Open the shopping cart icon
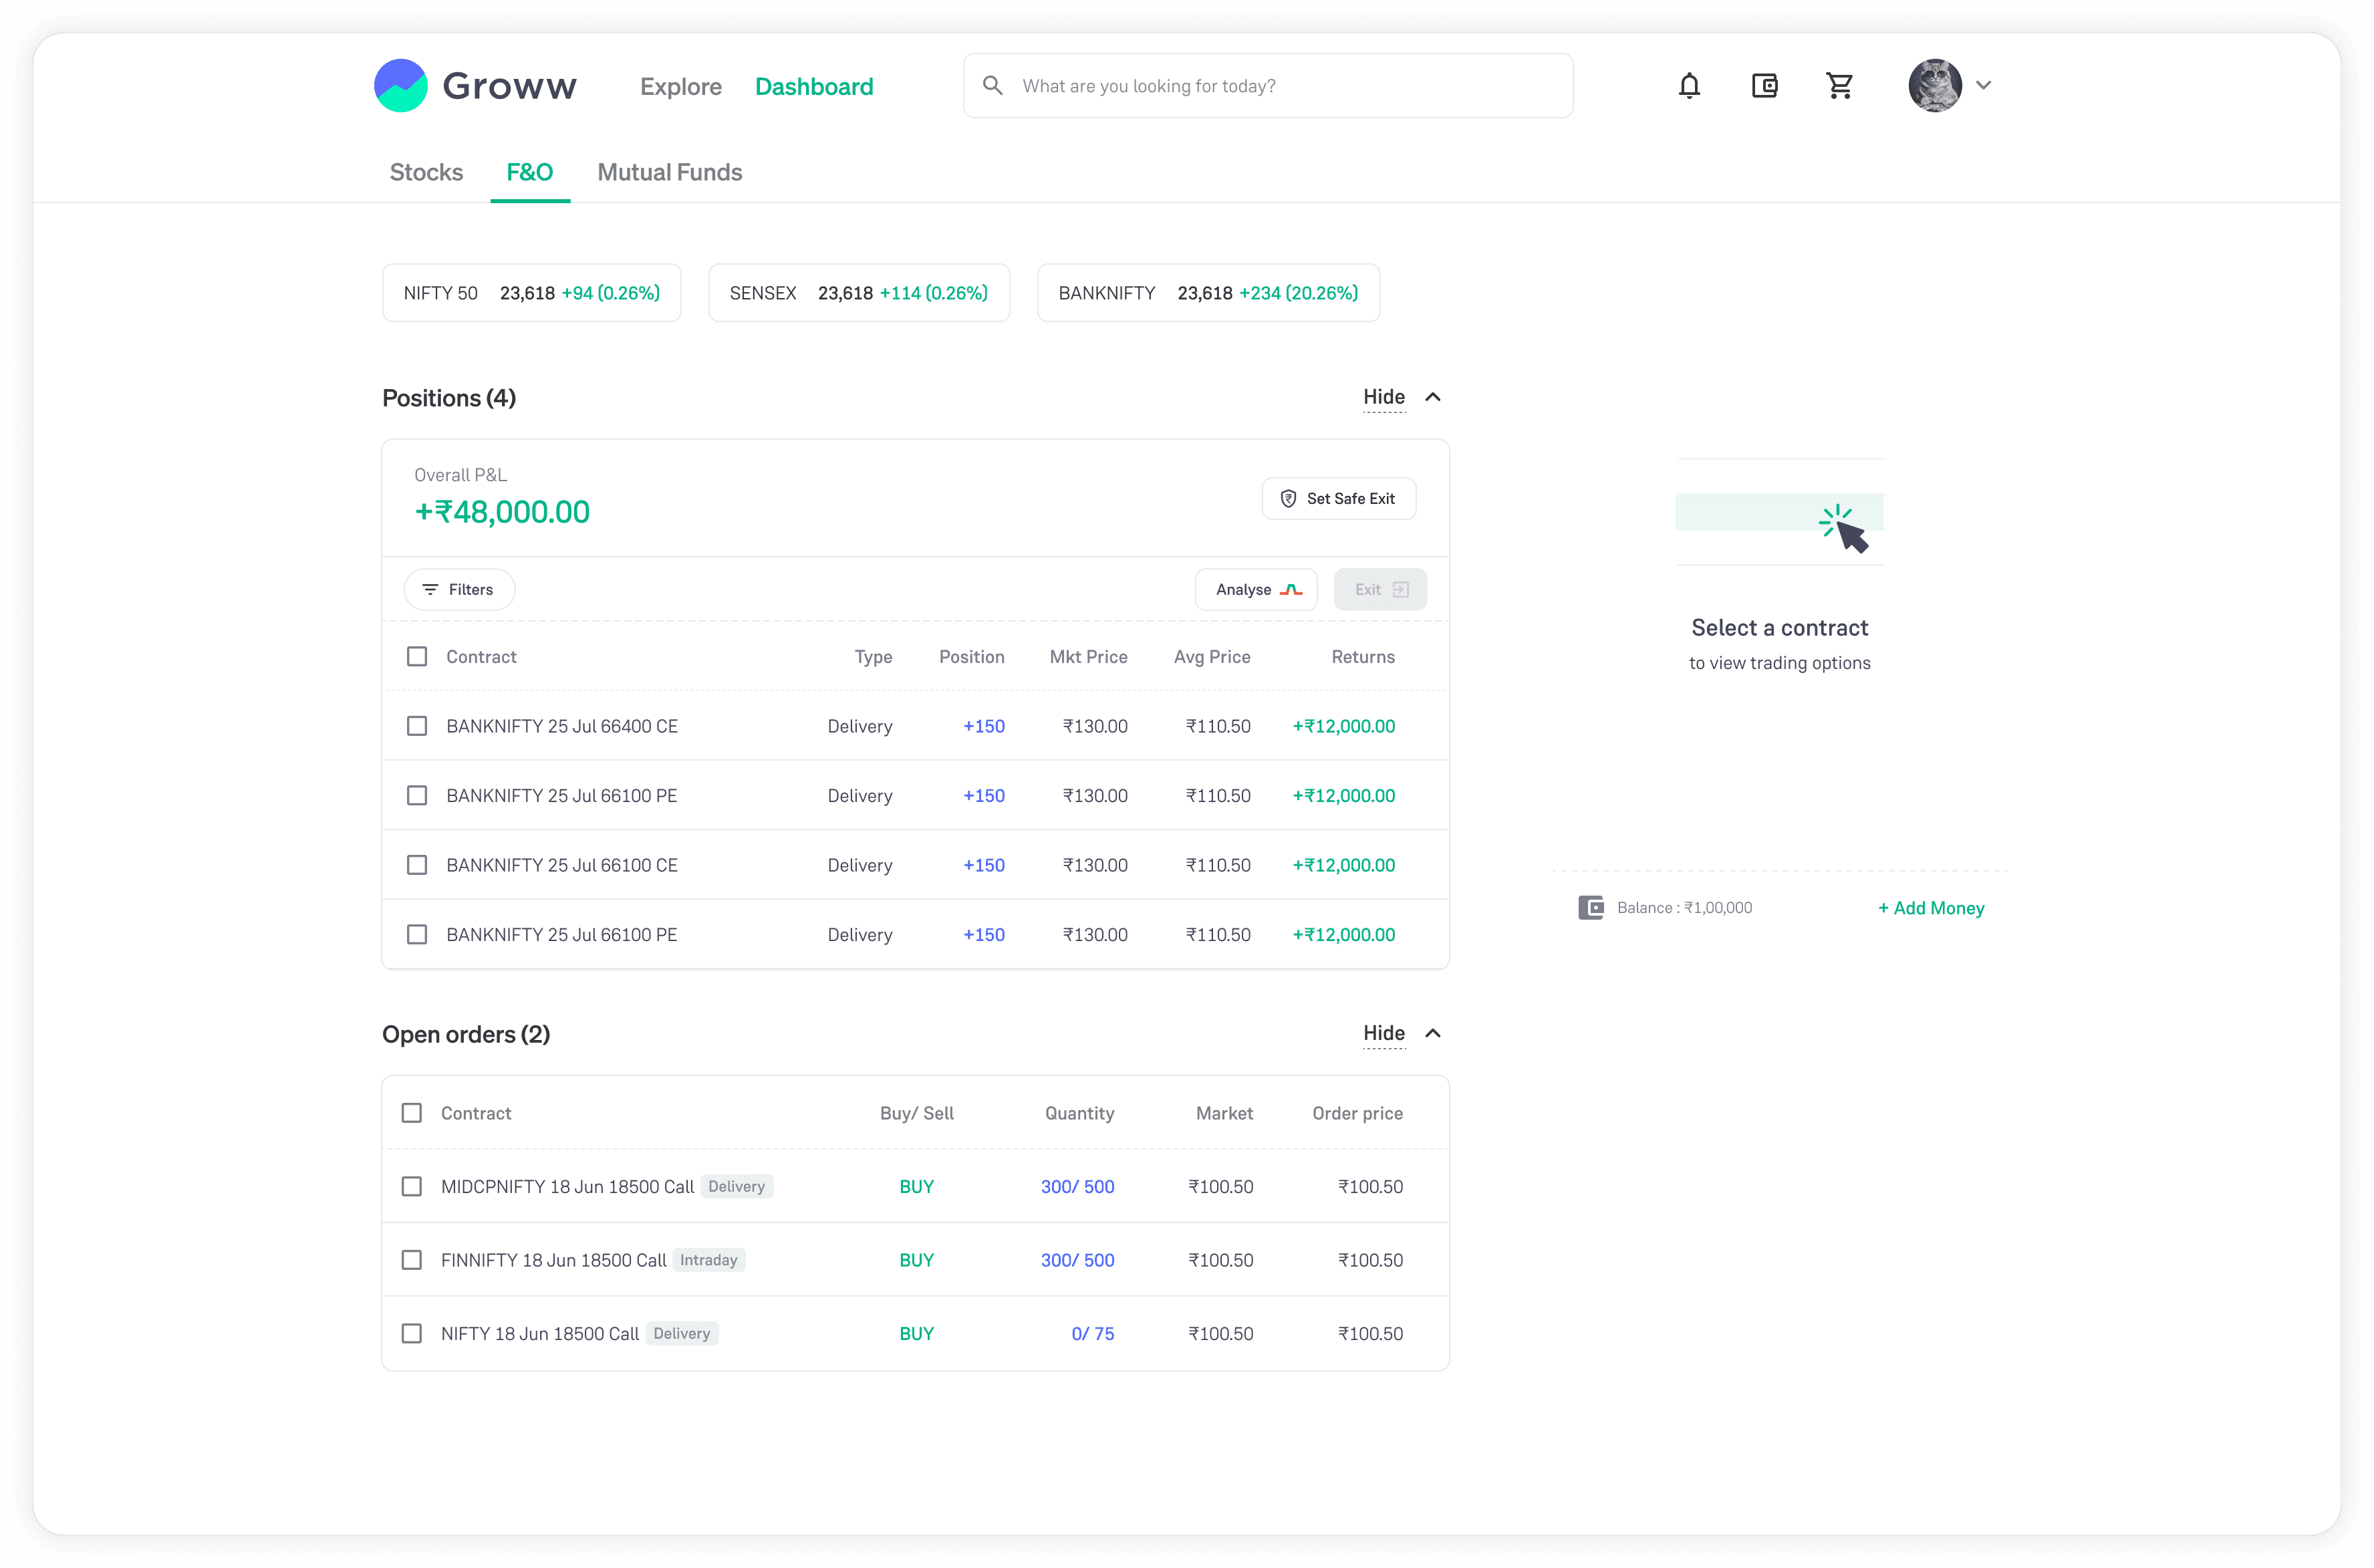This screenshot has width=2374, height=1568. coord(1839,86)
